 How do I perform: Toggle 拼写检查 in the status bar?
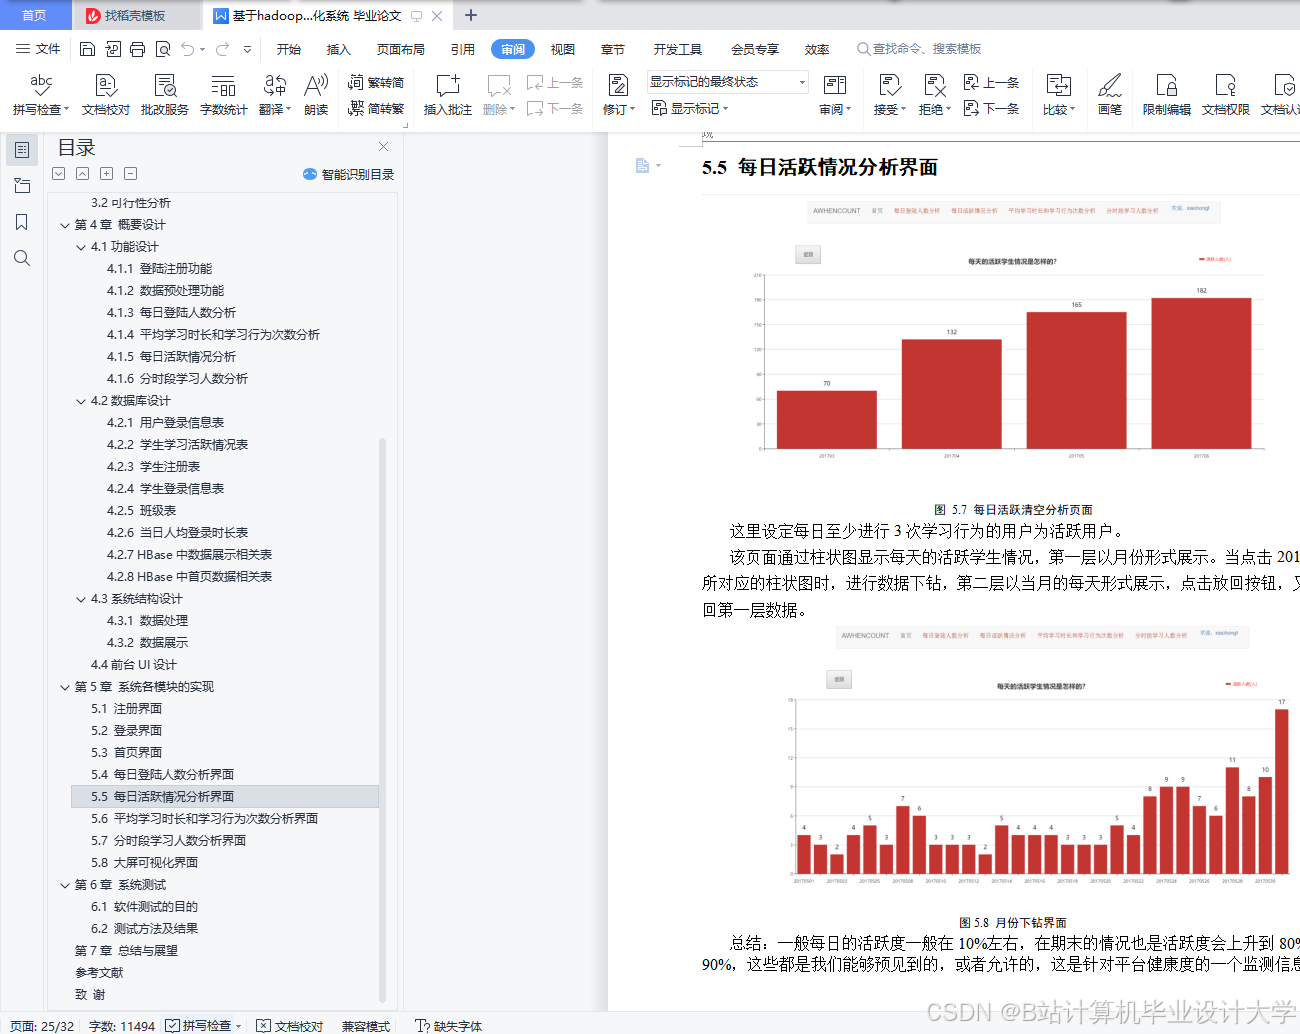pos(200,1026)
